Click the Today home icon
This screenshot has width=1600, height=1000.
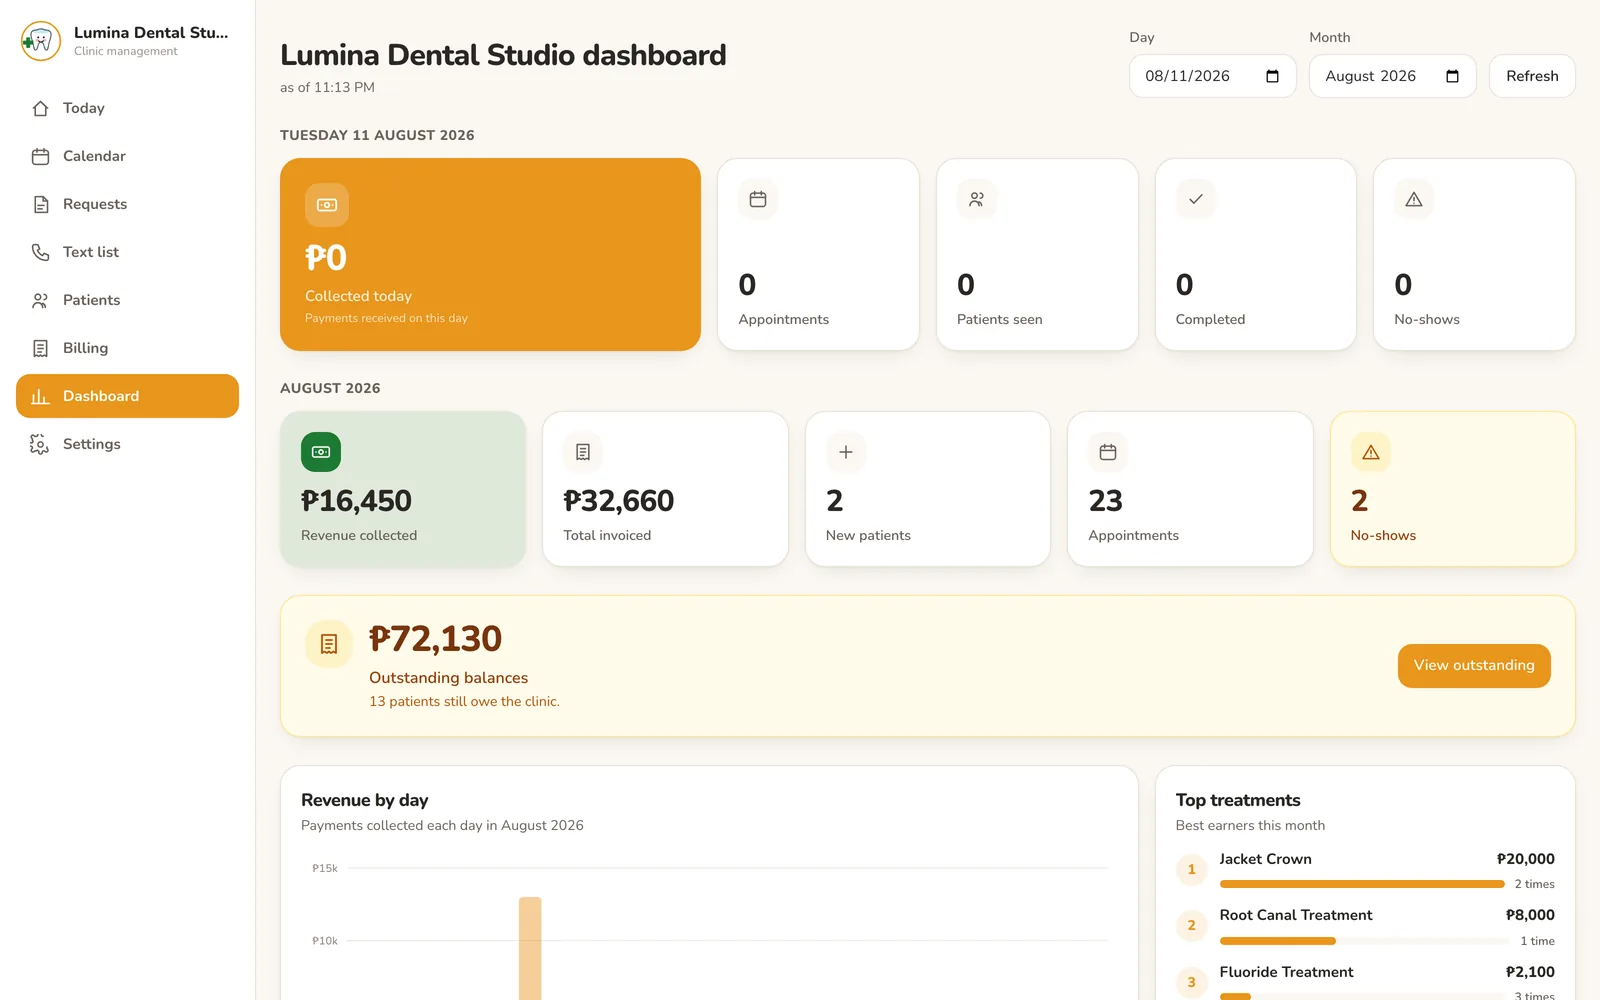pos(40,108)
